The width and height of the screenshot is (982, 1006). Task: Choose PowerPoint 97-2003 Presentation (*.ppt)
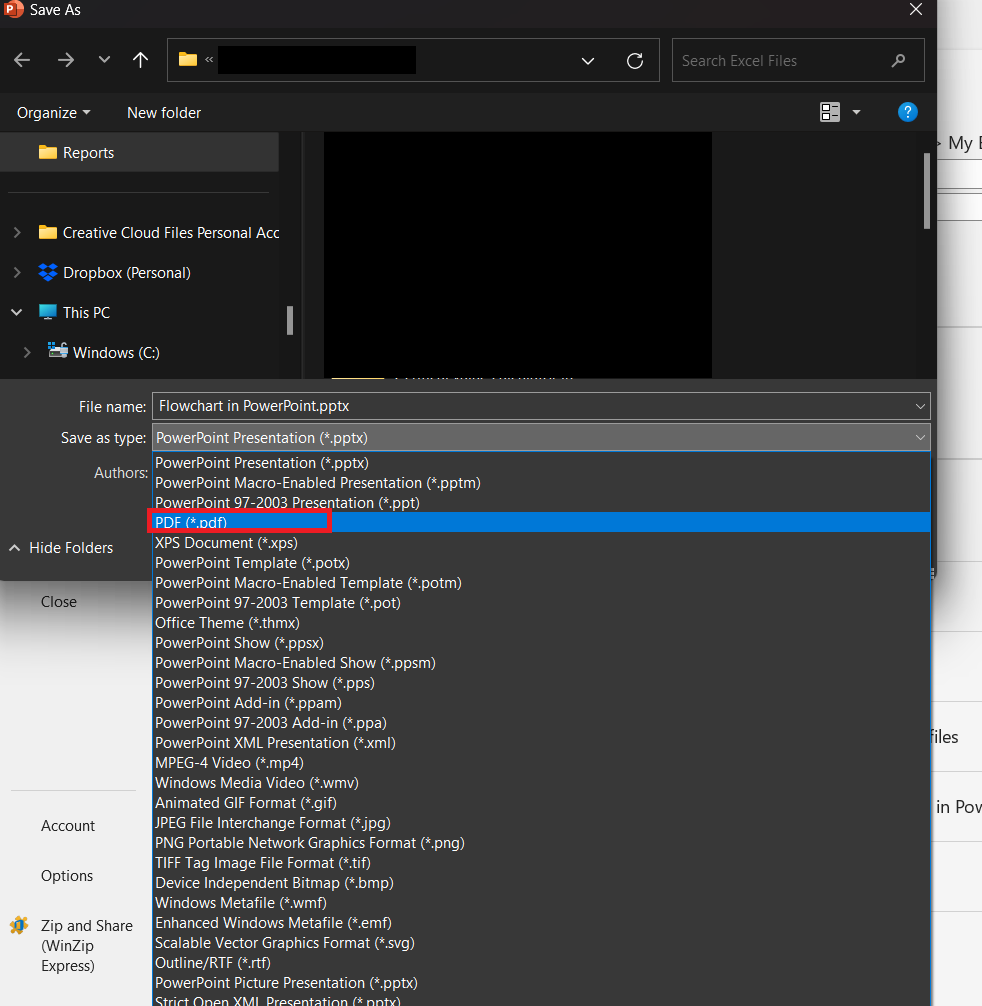pyautogui.click(x=541, y=502)
